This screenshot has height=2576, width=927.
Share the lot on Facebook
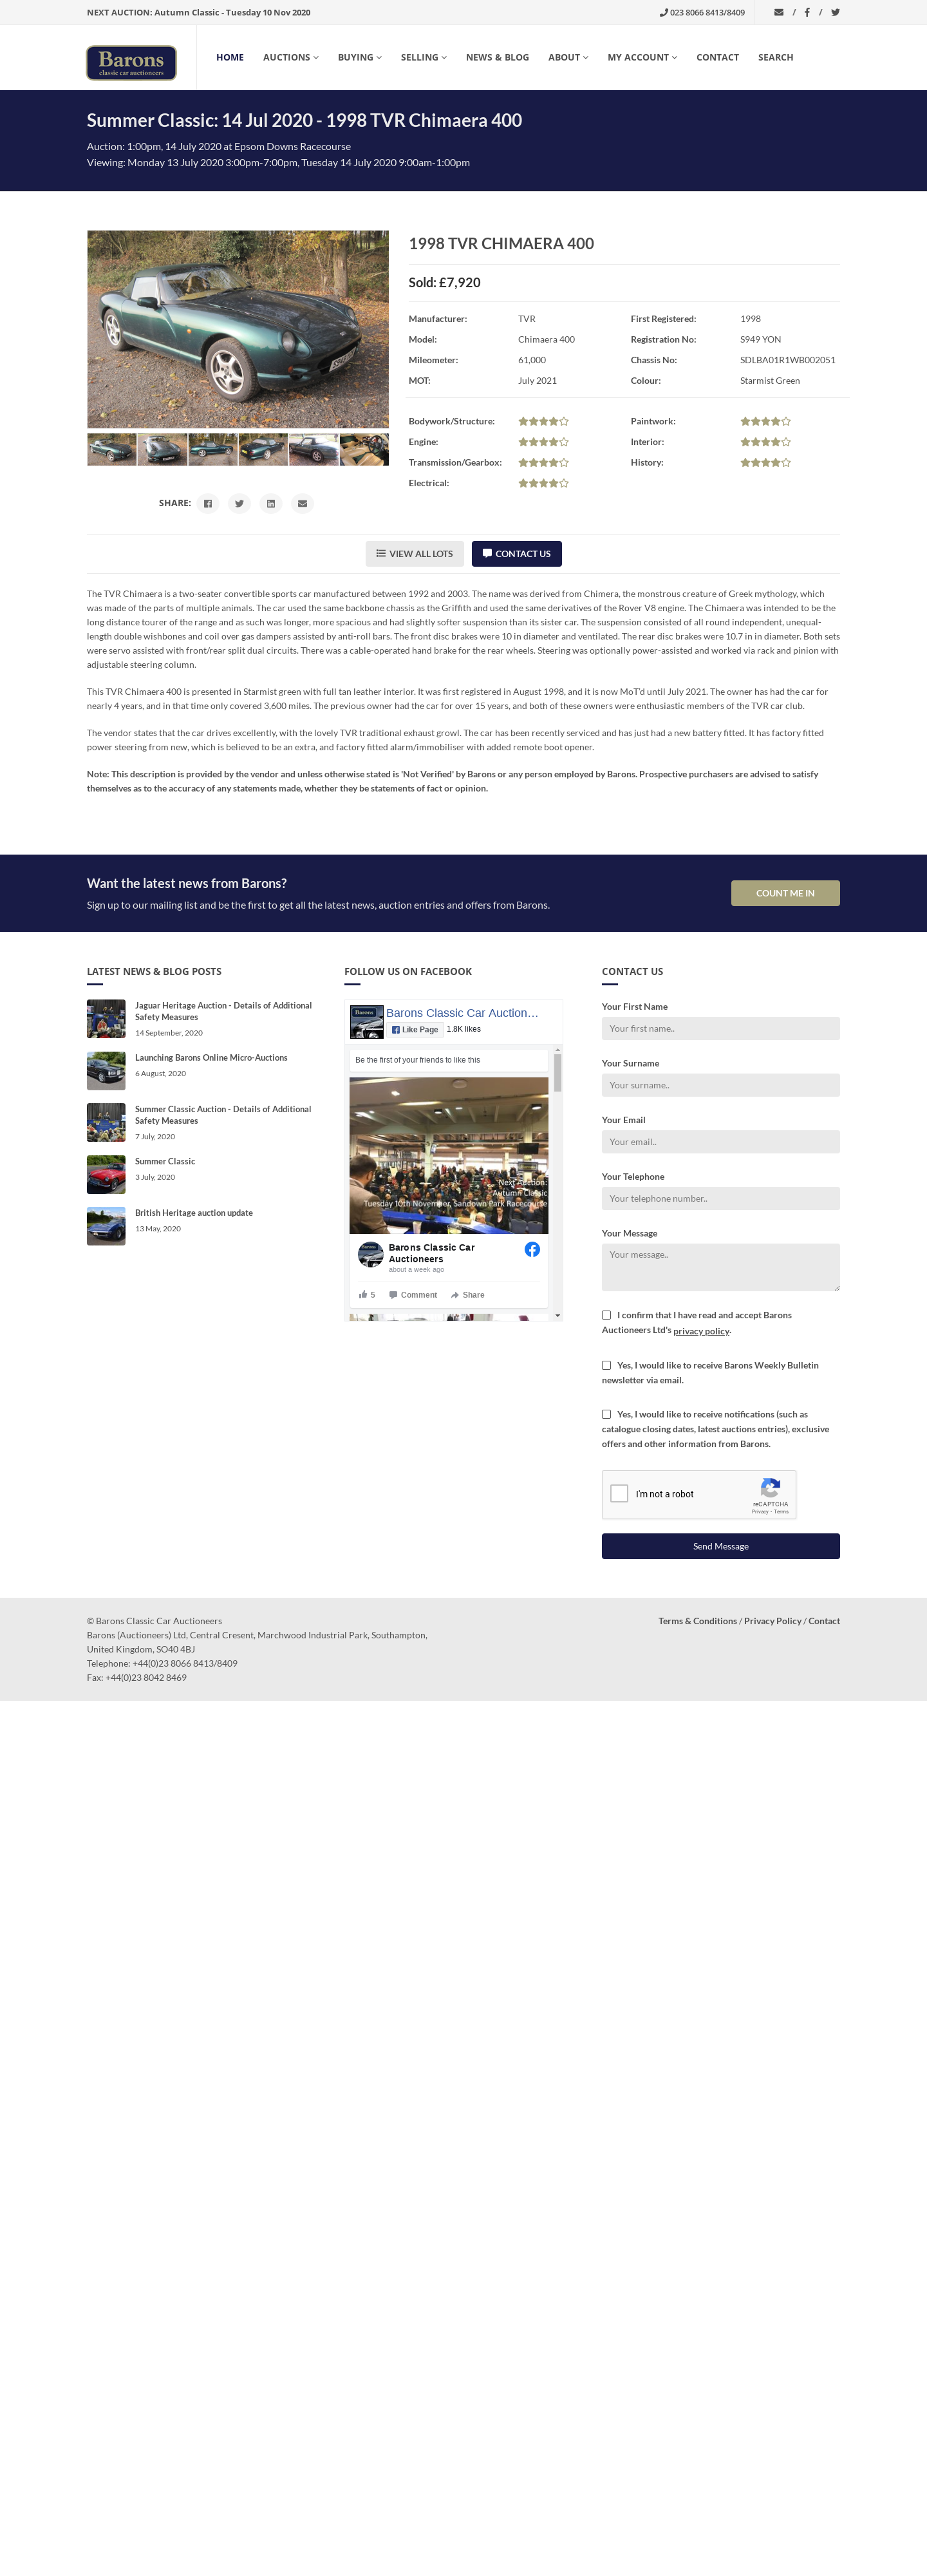coord(208,503)
